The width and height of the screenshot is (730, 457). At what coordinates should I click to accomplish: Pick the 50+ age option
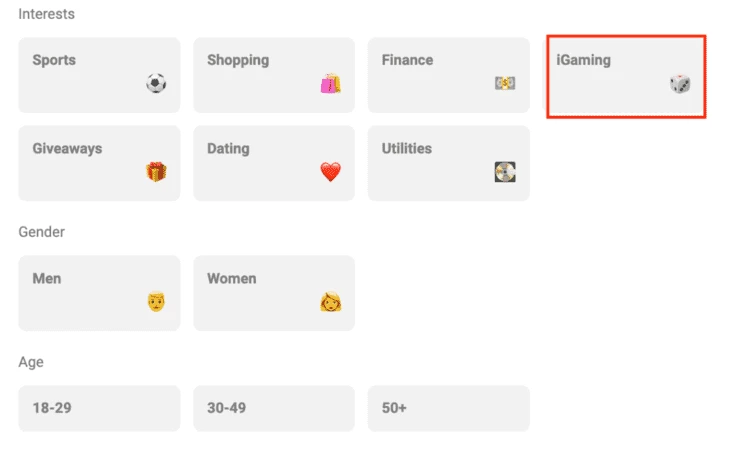pyautogui.click(x=448, y=408)
